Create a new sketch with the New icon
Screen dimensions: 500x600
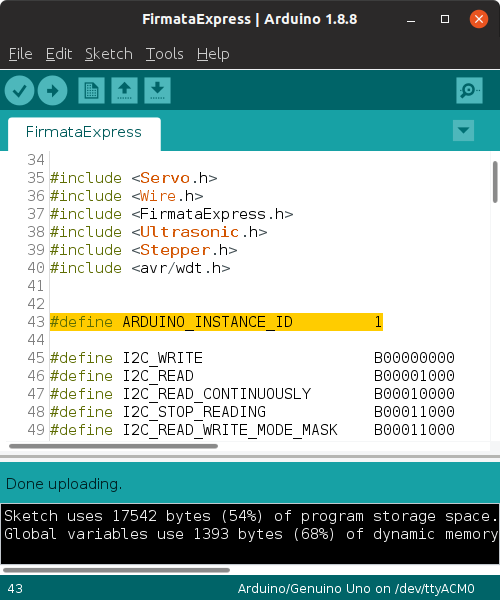pyautogui.click(x=91, y=91)
